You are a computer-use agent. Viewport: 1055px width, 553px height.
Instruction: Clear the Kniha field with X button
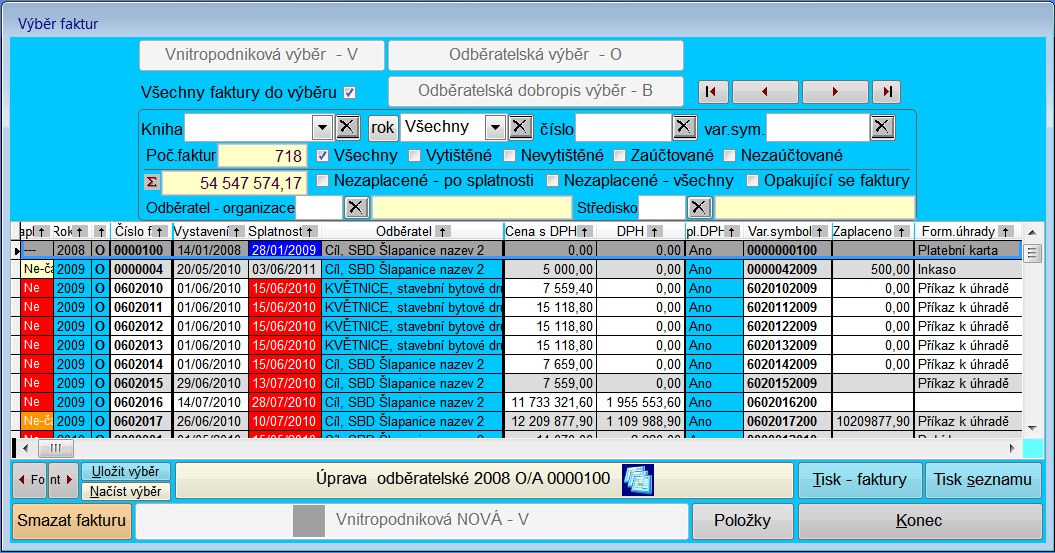click(346, 127)
